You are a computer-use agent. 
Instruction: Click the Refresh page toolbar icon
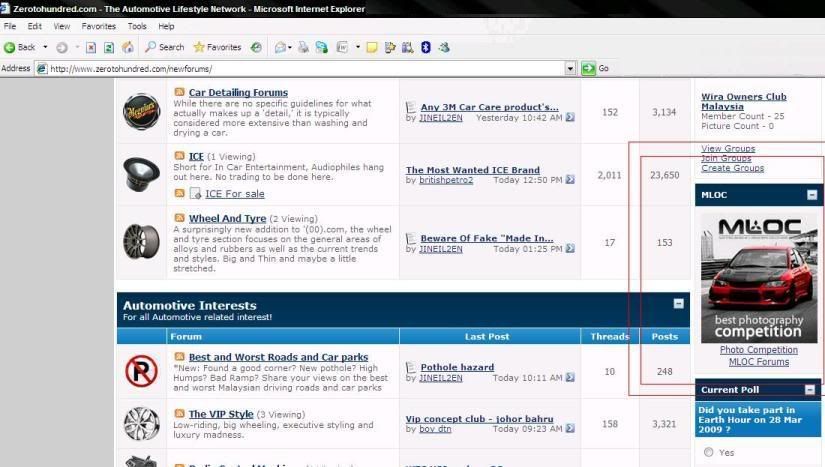click(109, 48)
